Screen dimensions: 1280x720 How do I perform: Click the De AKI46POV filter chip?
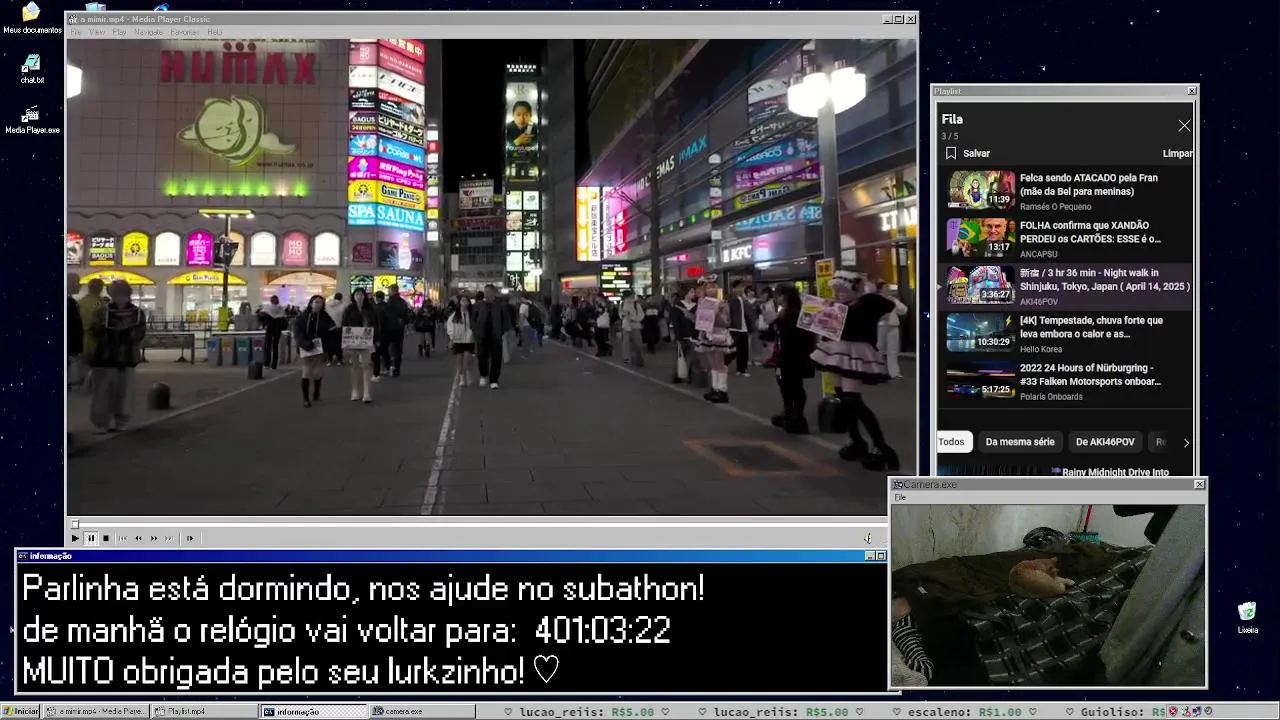[x=1105, y=442]
